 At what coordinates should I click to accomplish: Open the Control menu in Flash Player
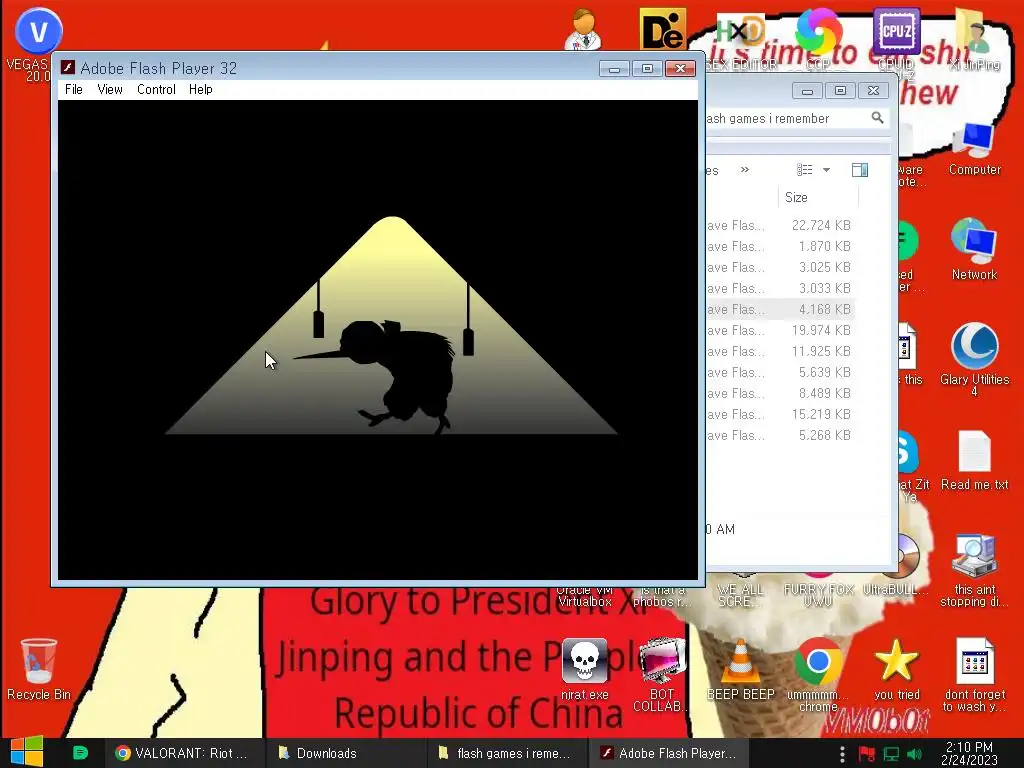point(156,89)
